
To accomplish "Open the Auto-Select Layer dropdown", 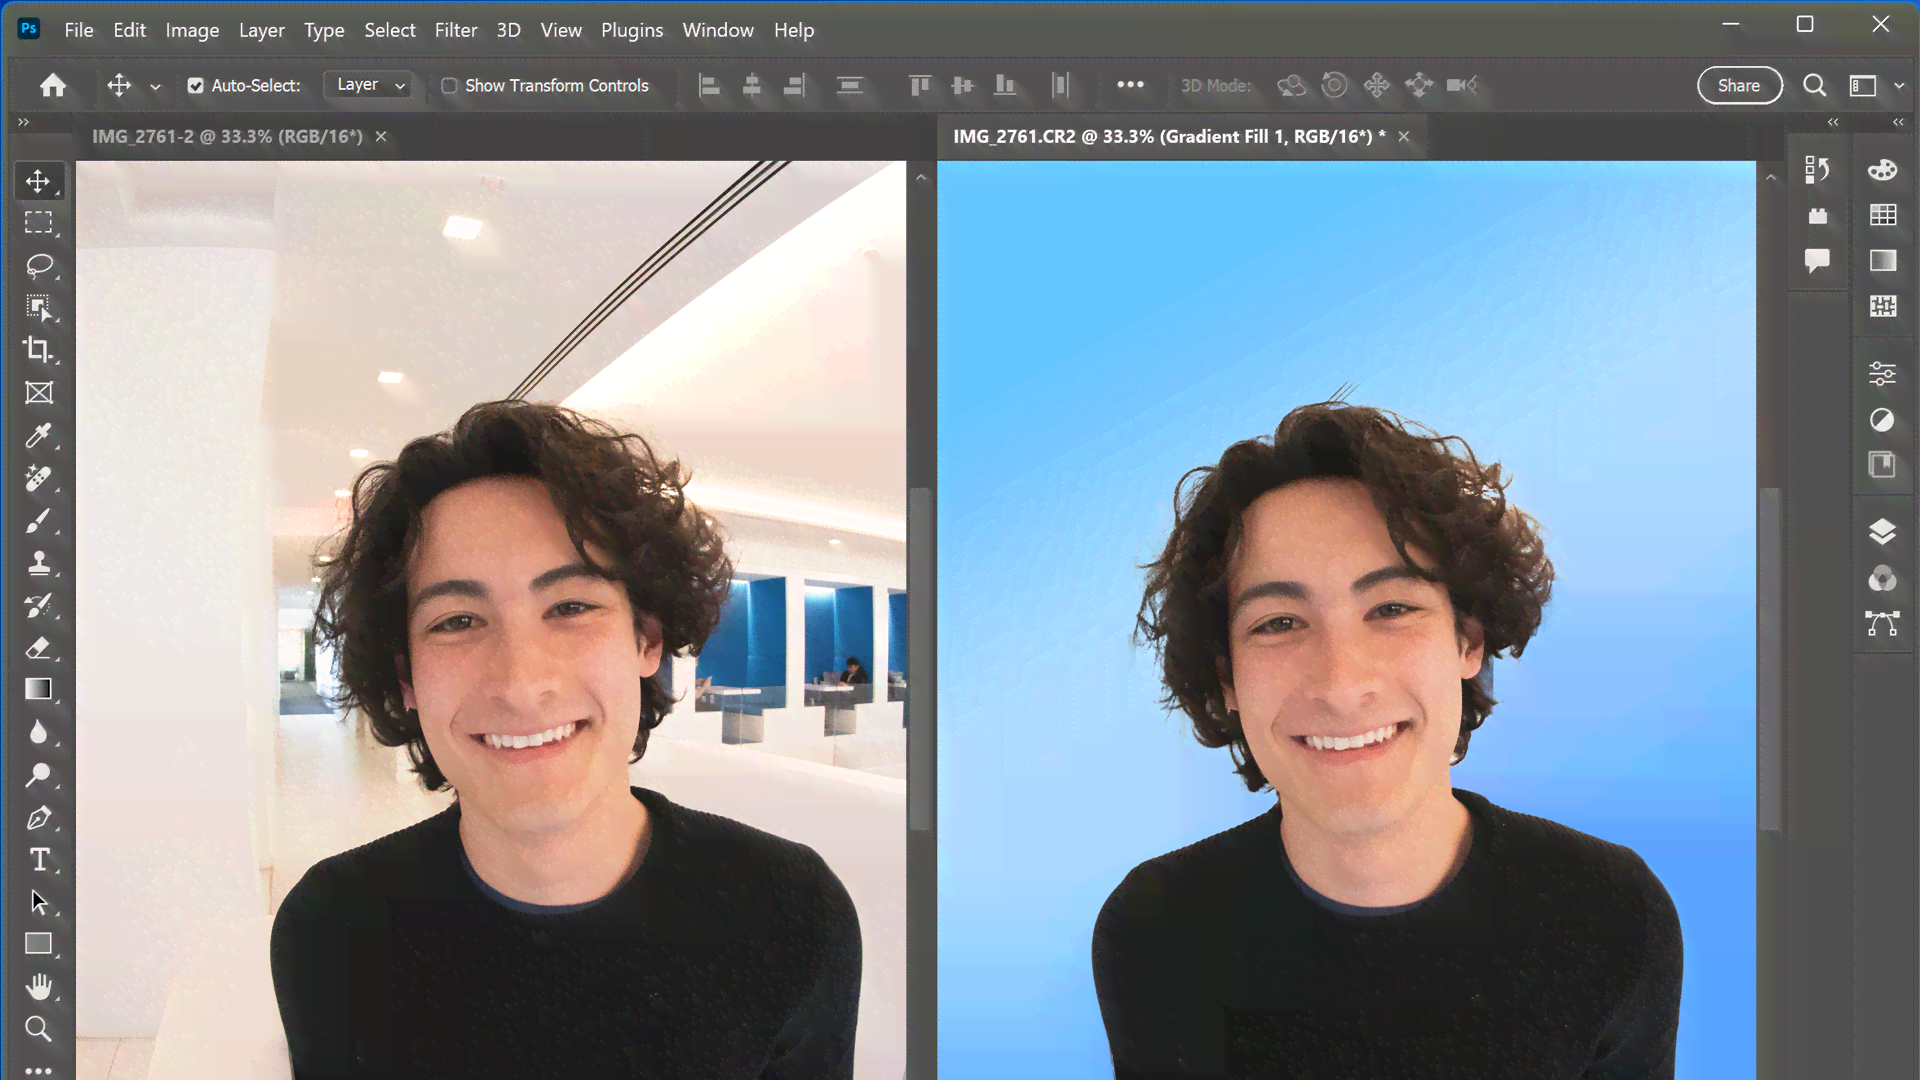I will [369, 85].
